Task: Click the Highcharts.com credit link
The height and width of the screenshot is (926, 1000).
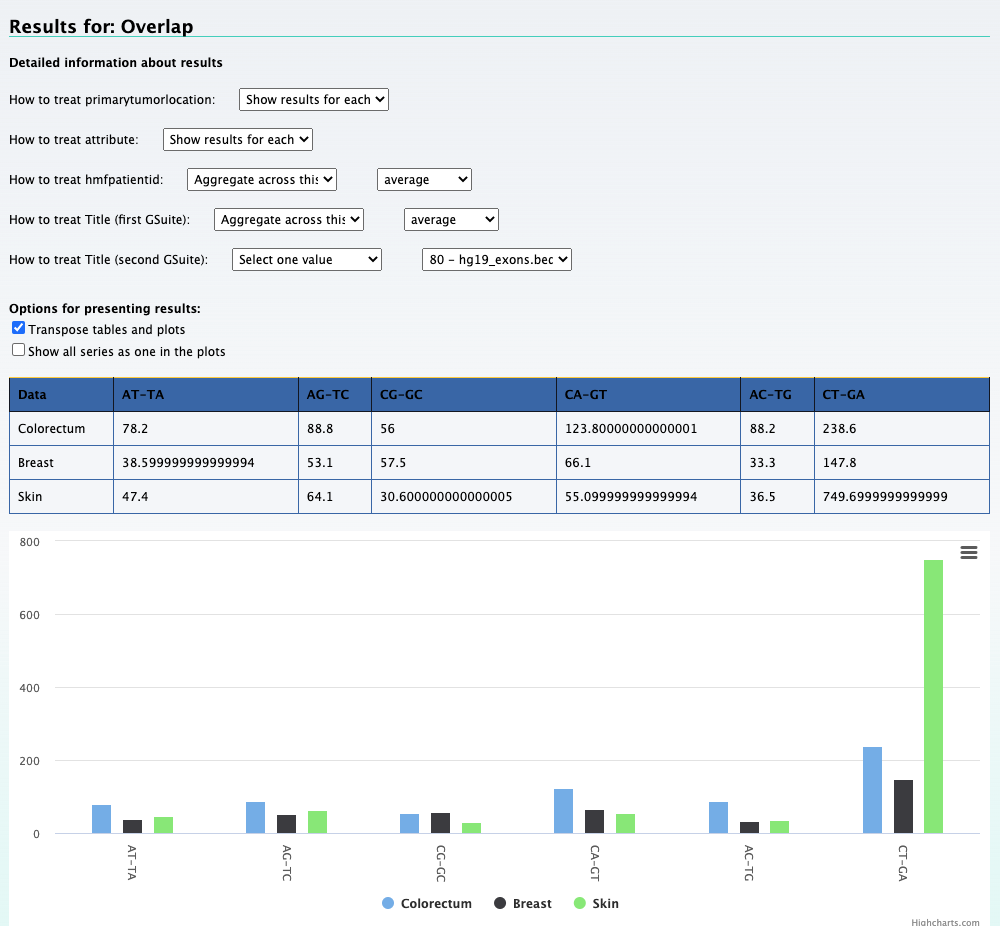Action: pyautogui.click(x=945, y=923)
